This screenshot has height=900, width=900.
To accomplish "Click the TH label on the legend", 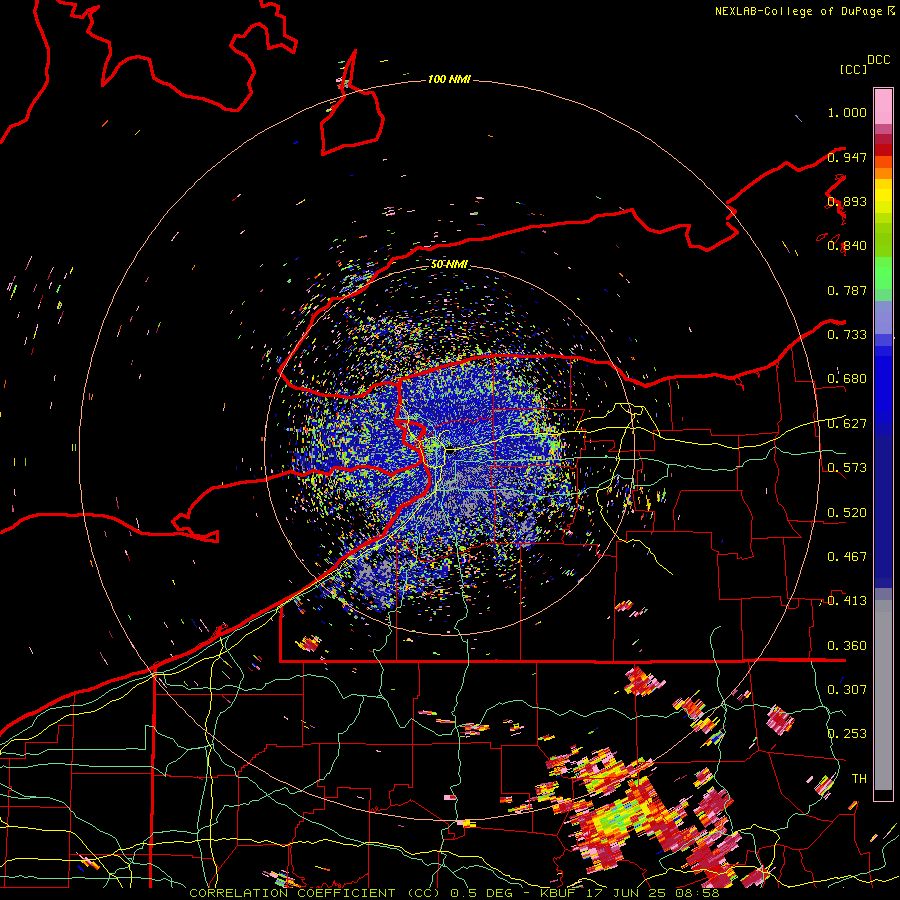I will pos(859,778).
